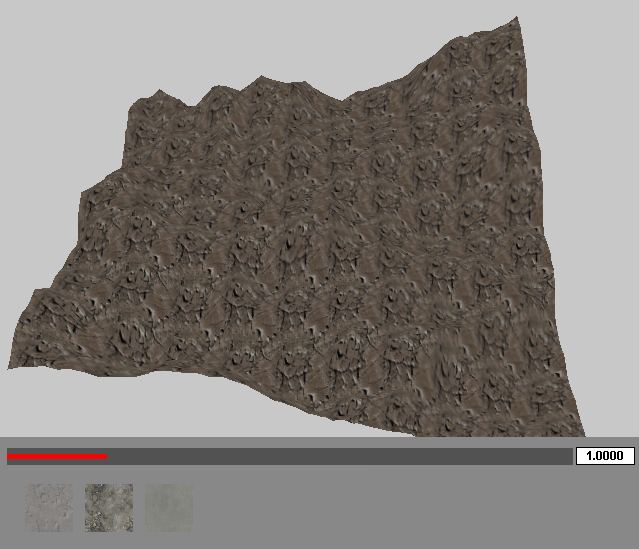Select the dark mossy gravel texture thumbnail
The image size is (639, 549).
pos(109,507)
